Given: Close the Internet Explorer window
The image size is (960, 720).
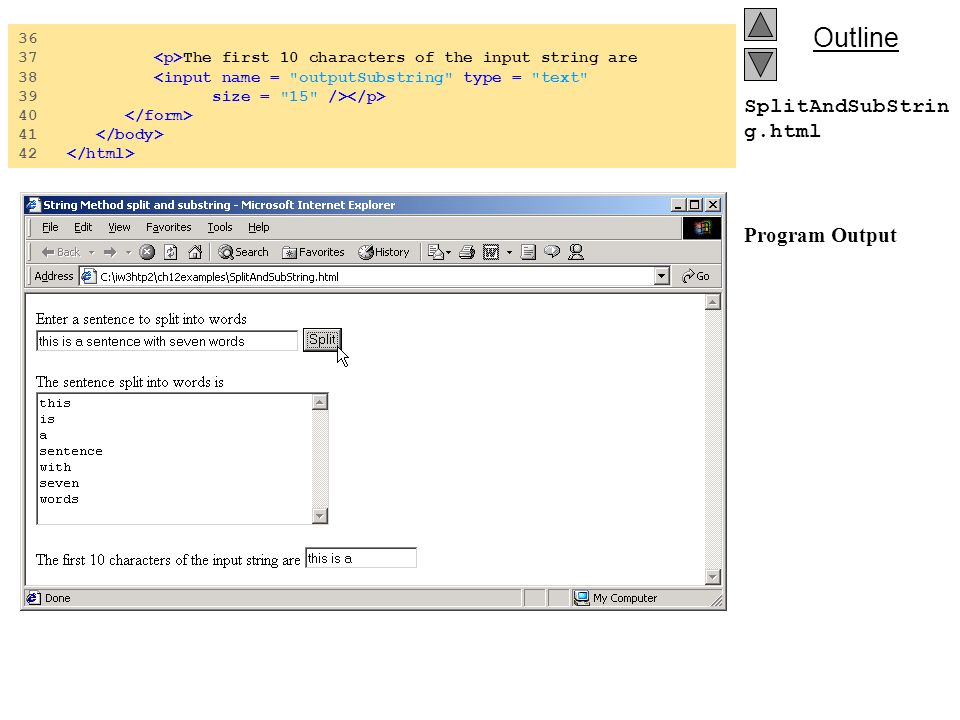Looking at the screenshot, I should click(x=713, y=205).
